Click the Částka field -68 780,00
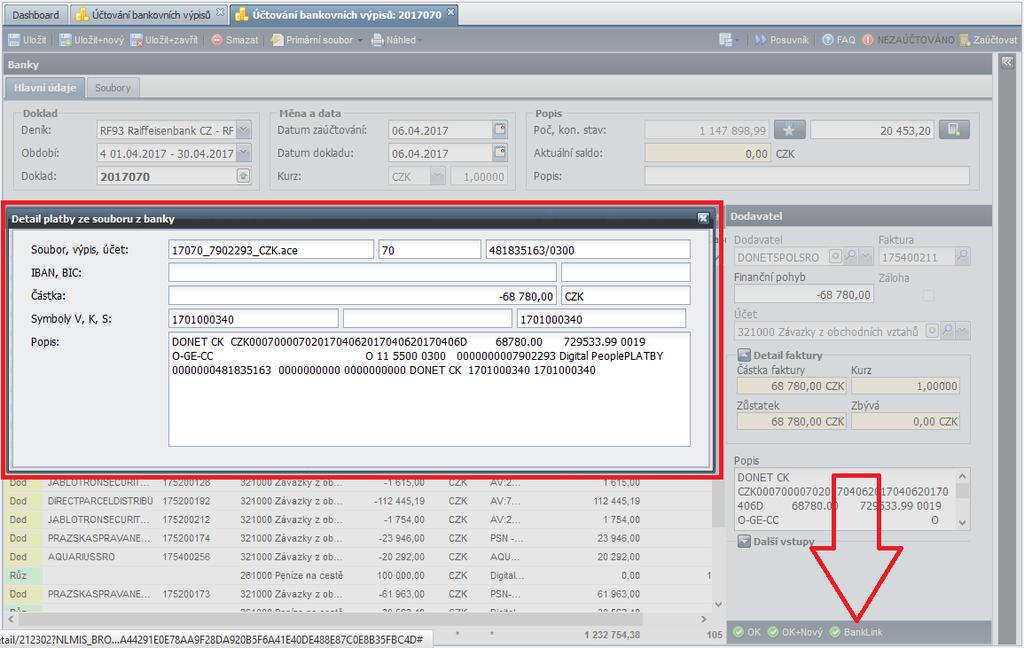The width and height of the screenshot is (1024, 648). click(362, 296)
